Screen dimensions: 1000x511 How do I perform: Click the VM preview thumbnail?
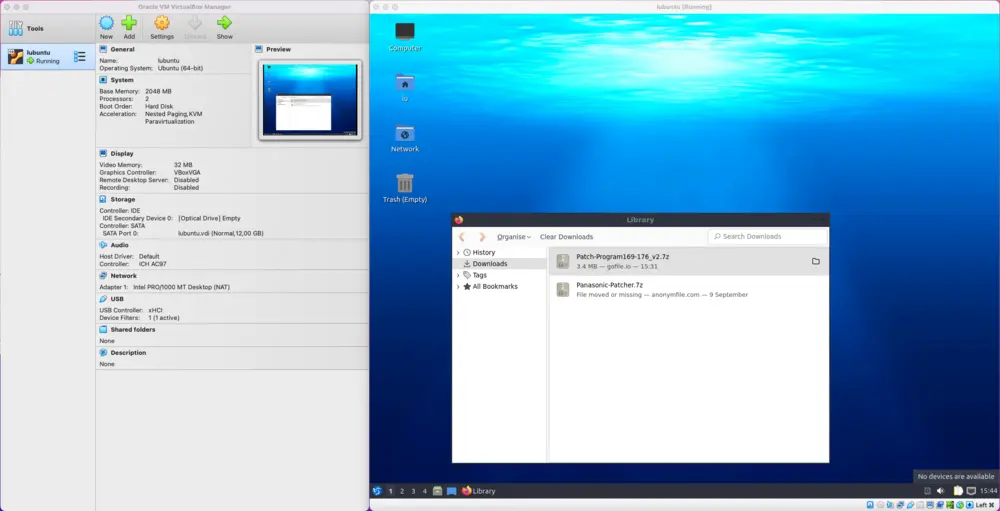pyautogui.click(x=310, y=100)
